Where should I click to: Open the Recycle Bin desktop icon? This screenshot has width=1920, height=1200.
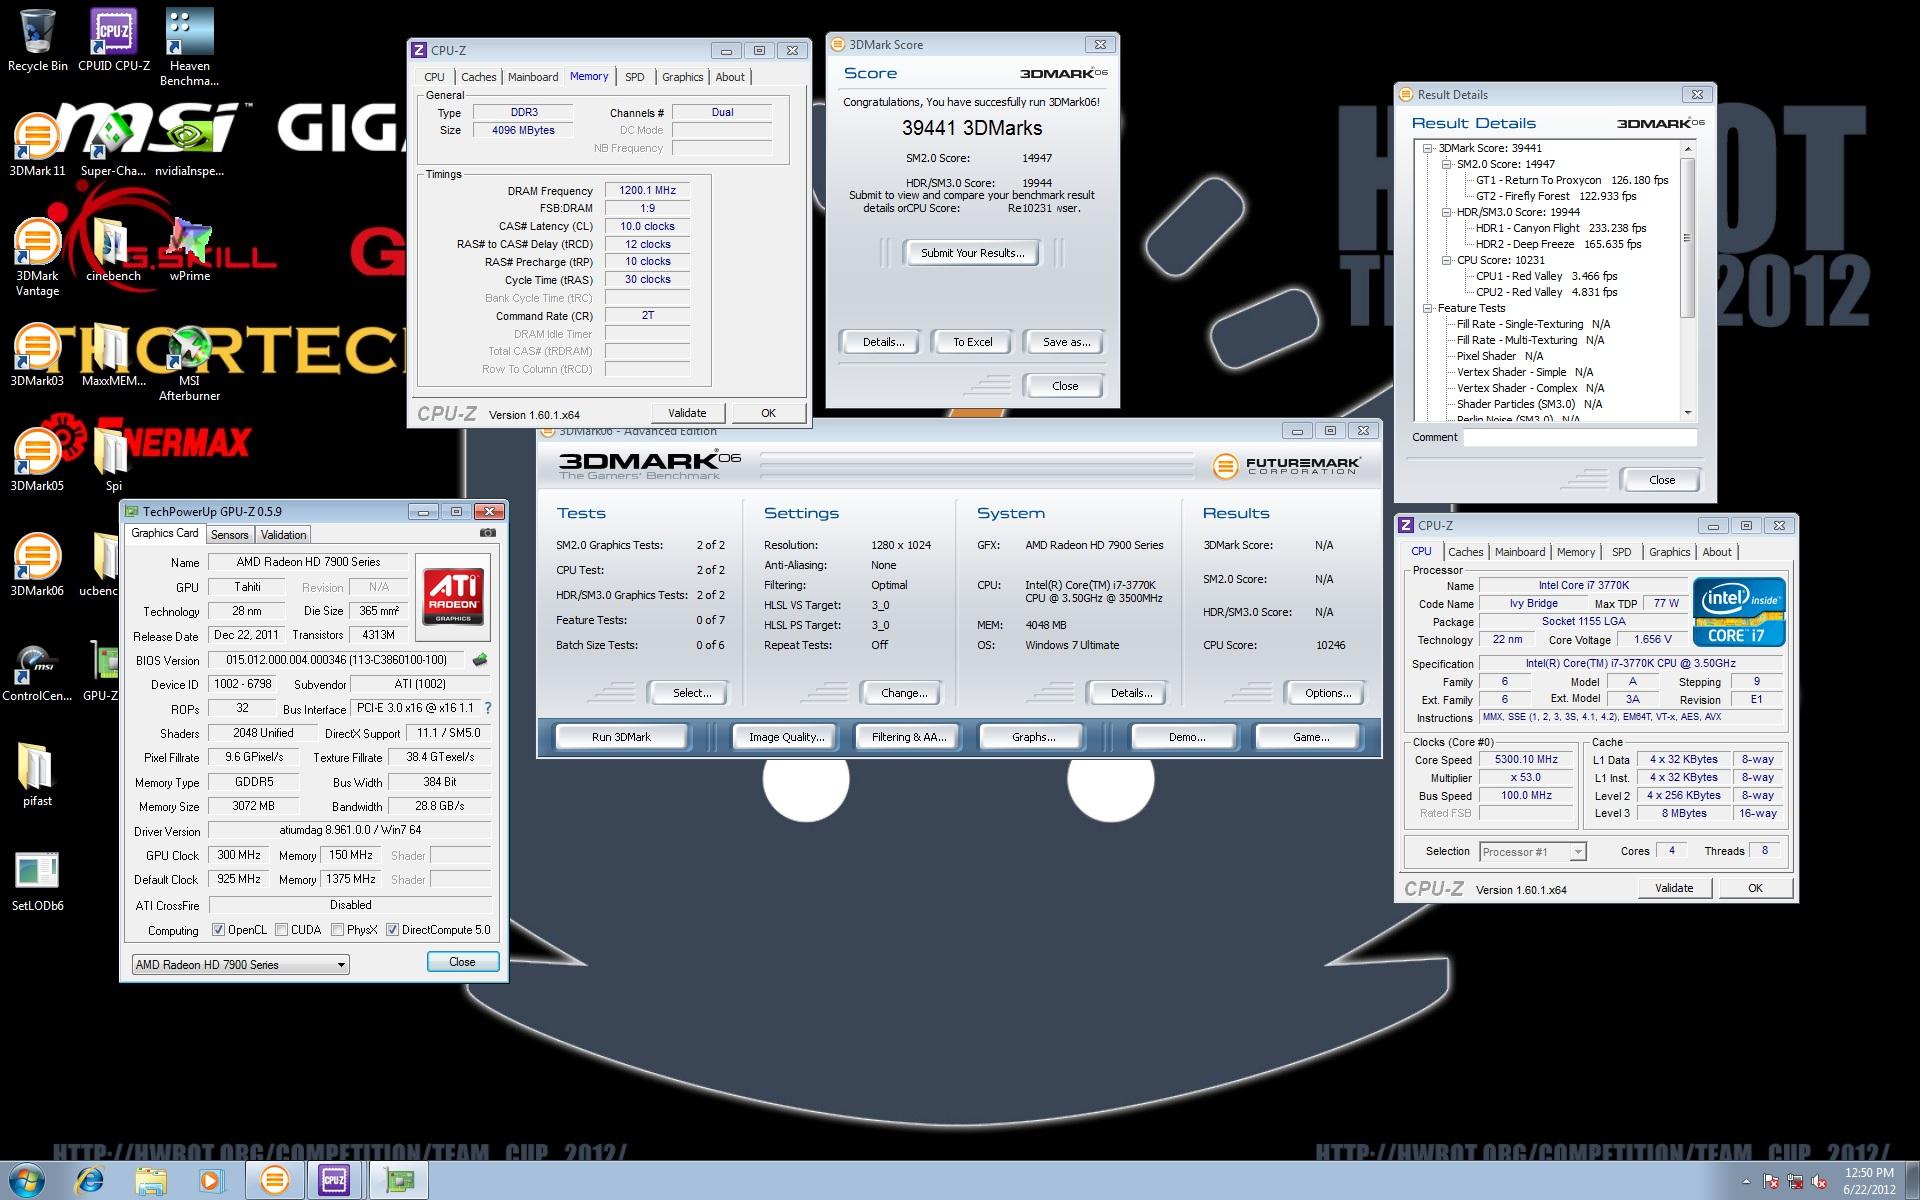coord(37,40)
